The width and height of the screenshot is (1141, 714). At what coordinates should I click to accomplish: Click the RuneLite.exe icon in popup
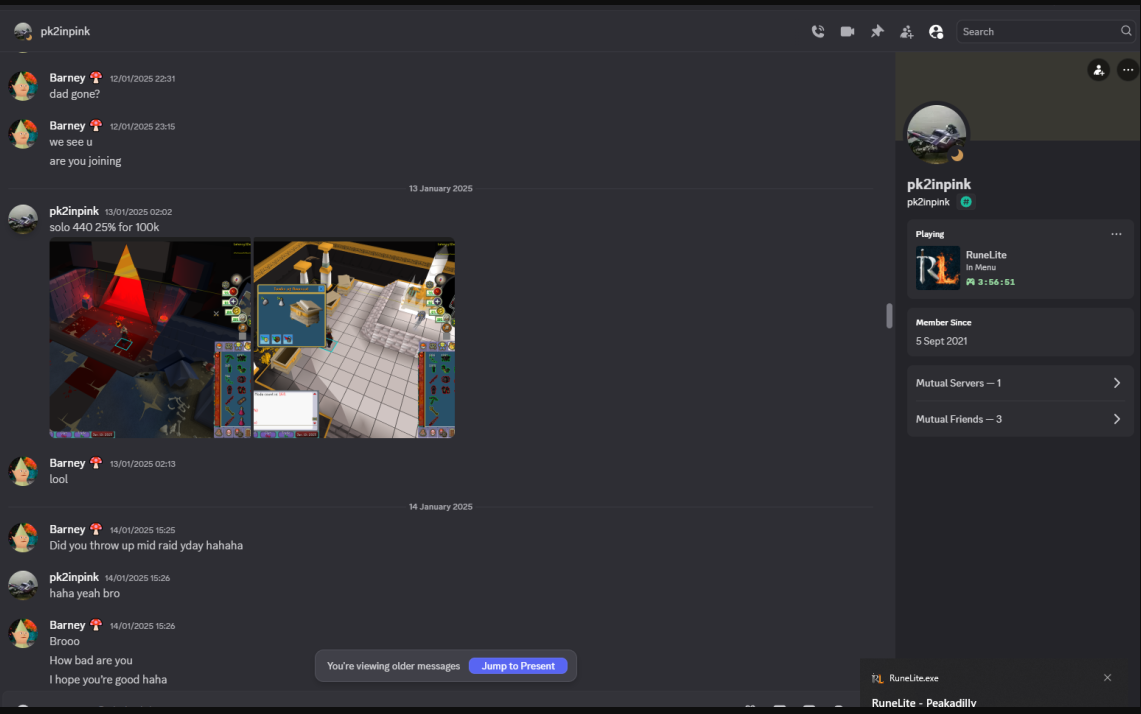point(878,678)
